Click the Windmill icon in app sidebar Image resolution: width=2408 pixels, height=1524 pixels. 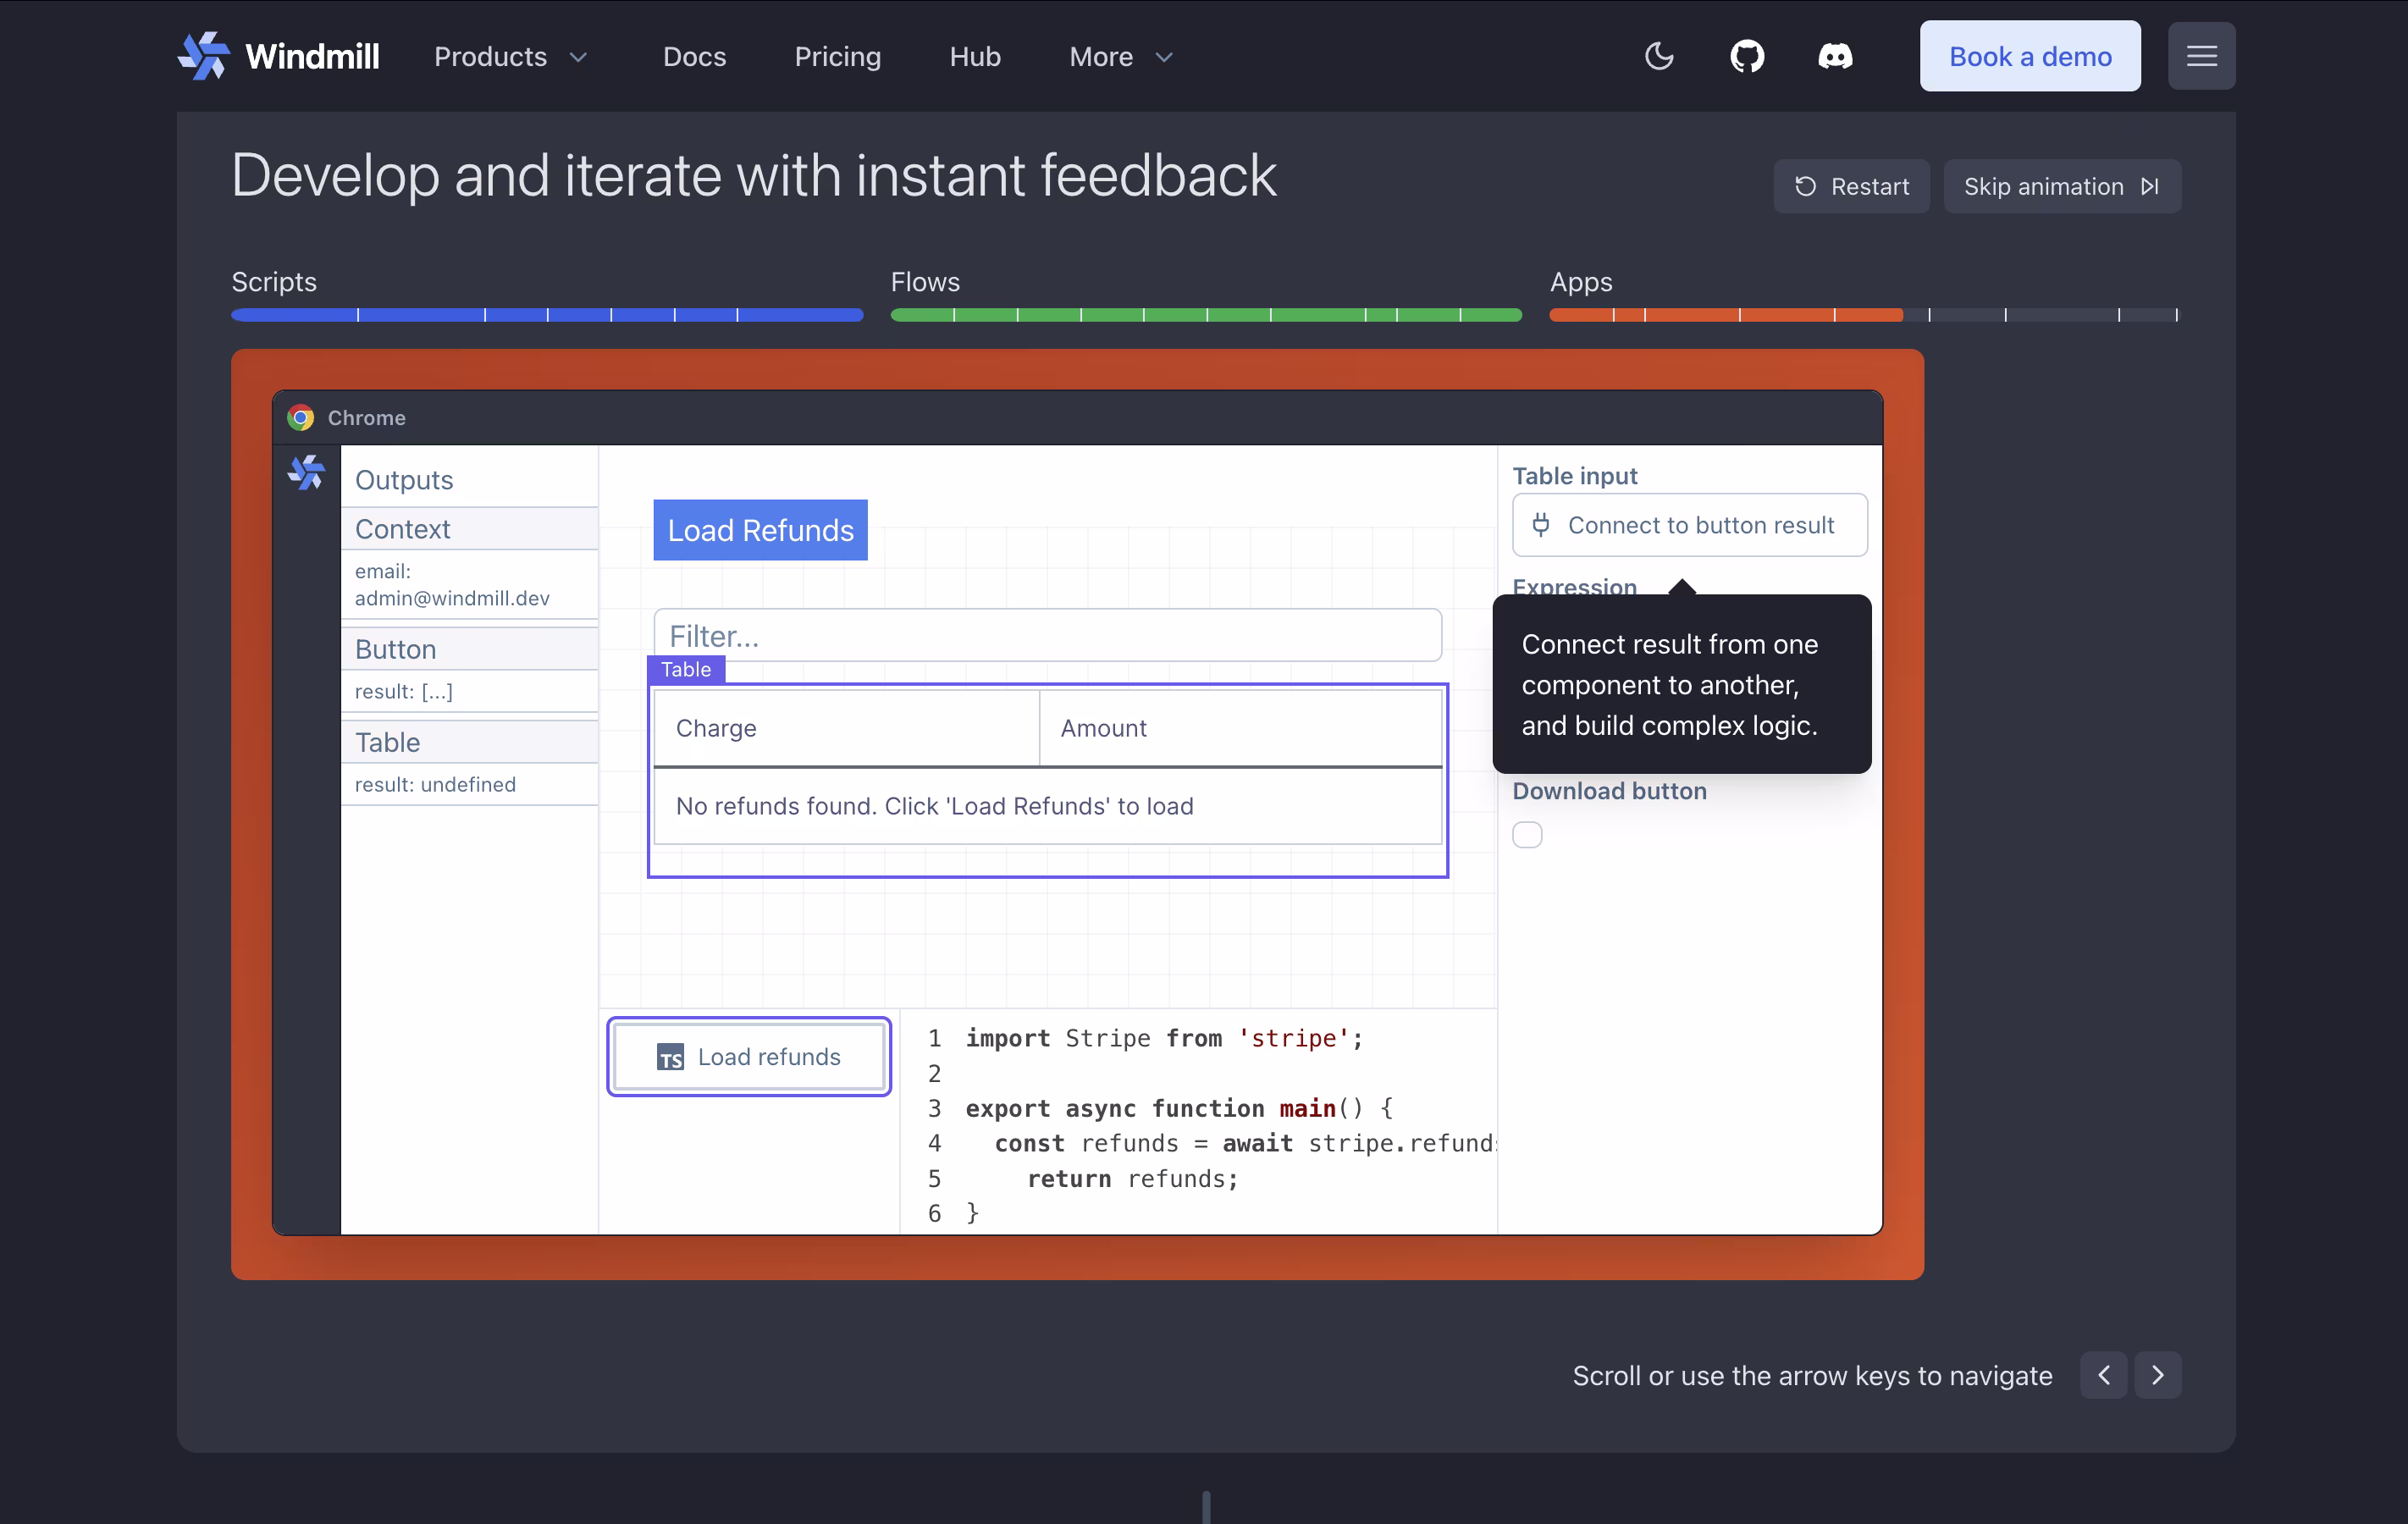(306, 472)
